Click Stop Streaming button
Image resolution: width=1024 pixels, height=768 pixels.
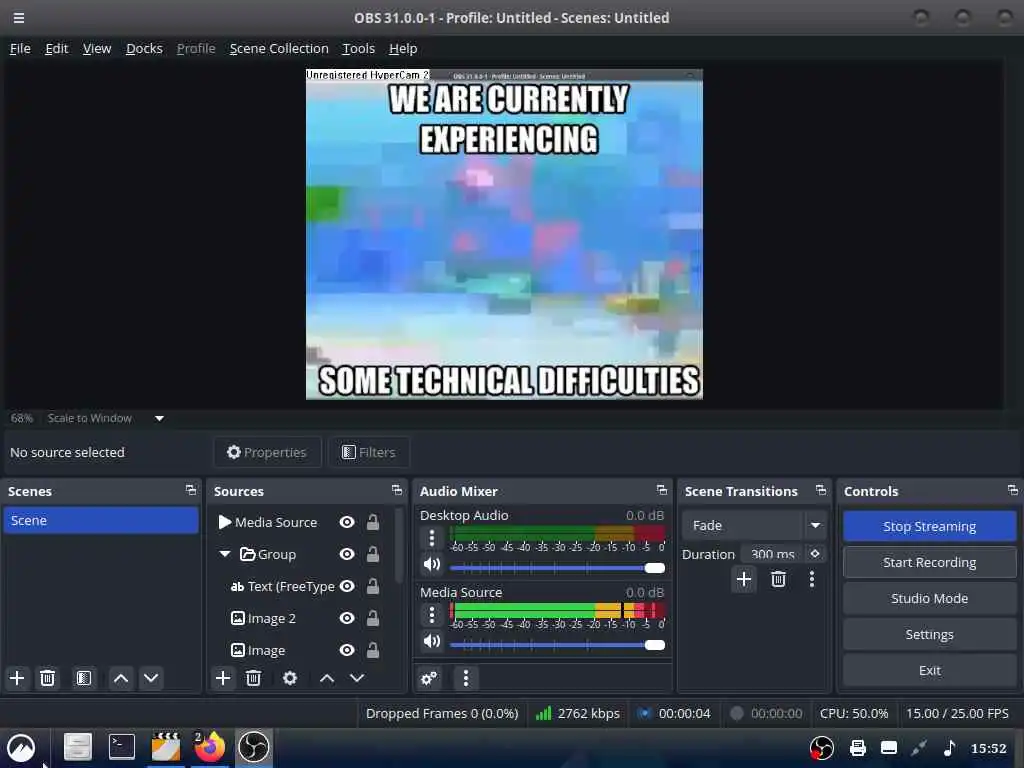click(x=929, y=526)
